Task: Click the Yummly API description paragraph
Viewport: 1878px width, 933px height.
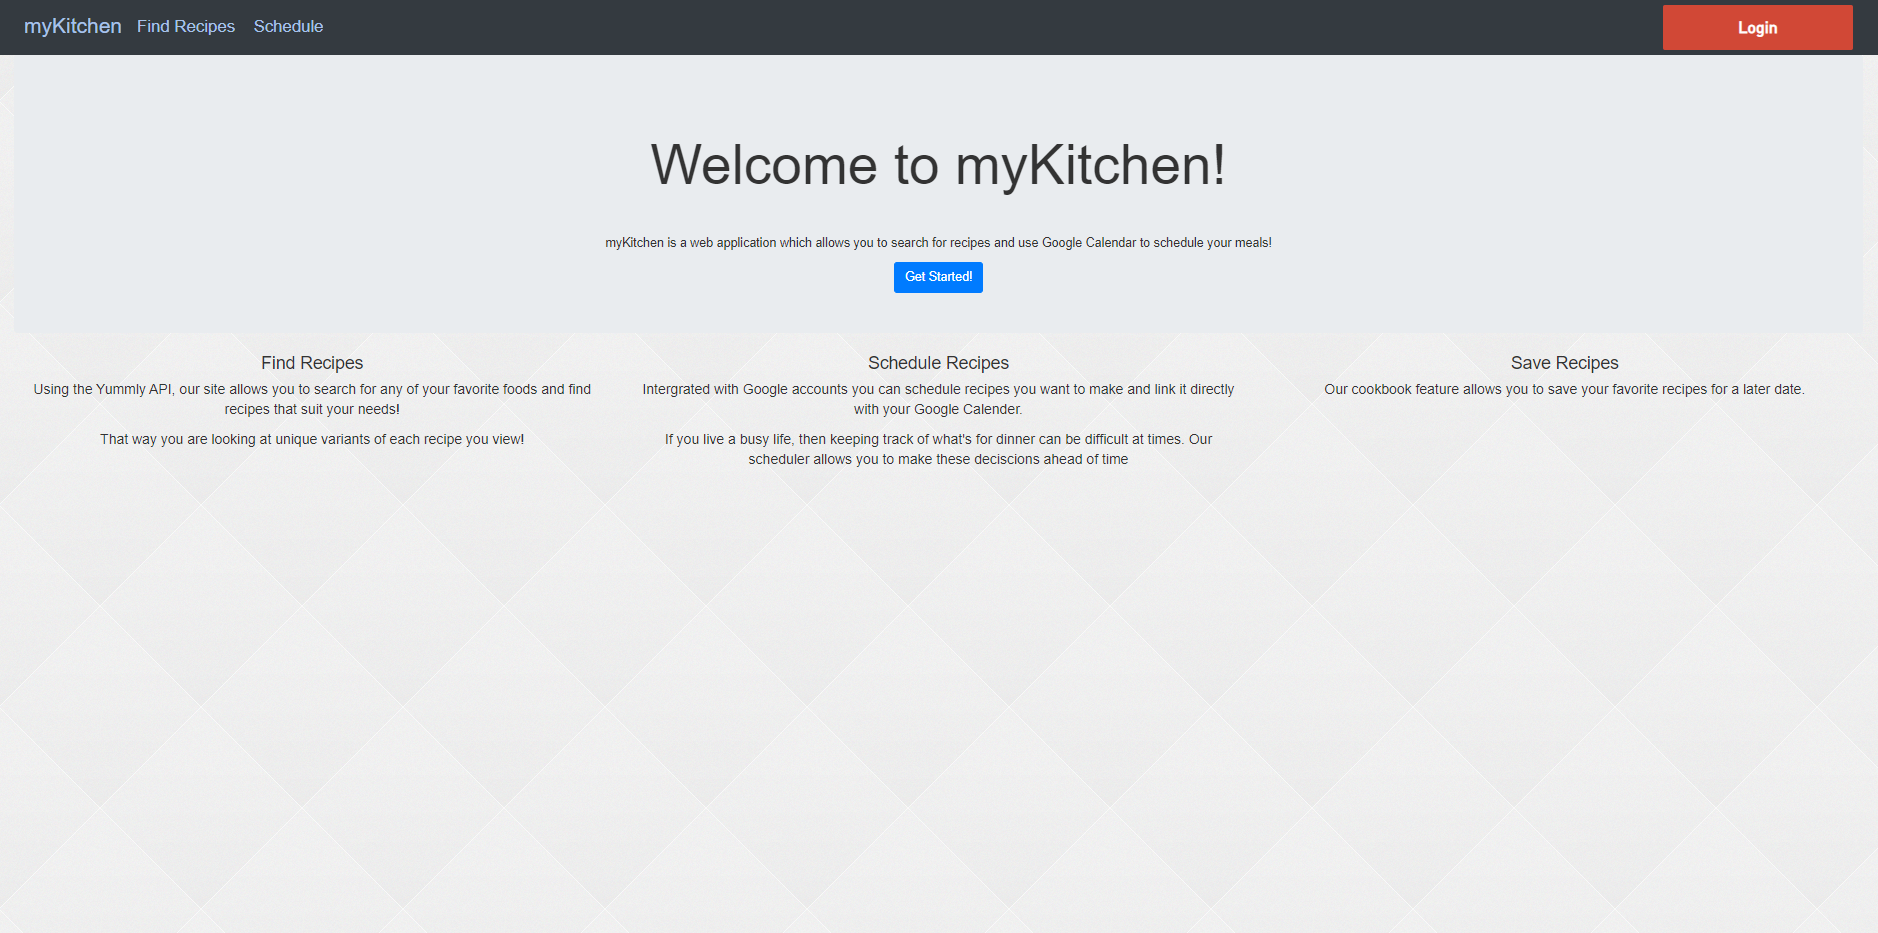Action: 311,399
